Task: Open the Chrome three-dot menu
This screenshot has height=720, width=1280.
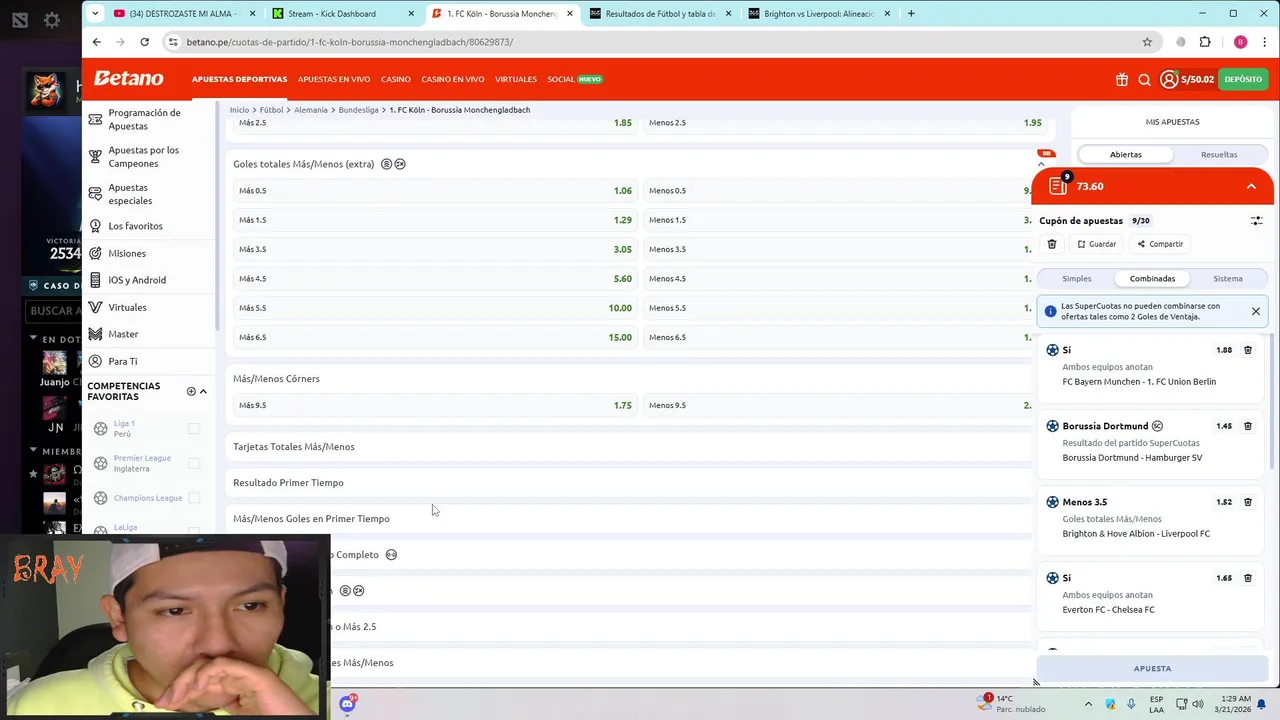Action: (1265, 42)
